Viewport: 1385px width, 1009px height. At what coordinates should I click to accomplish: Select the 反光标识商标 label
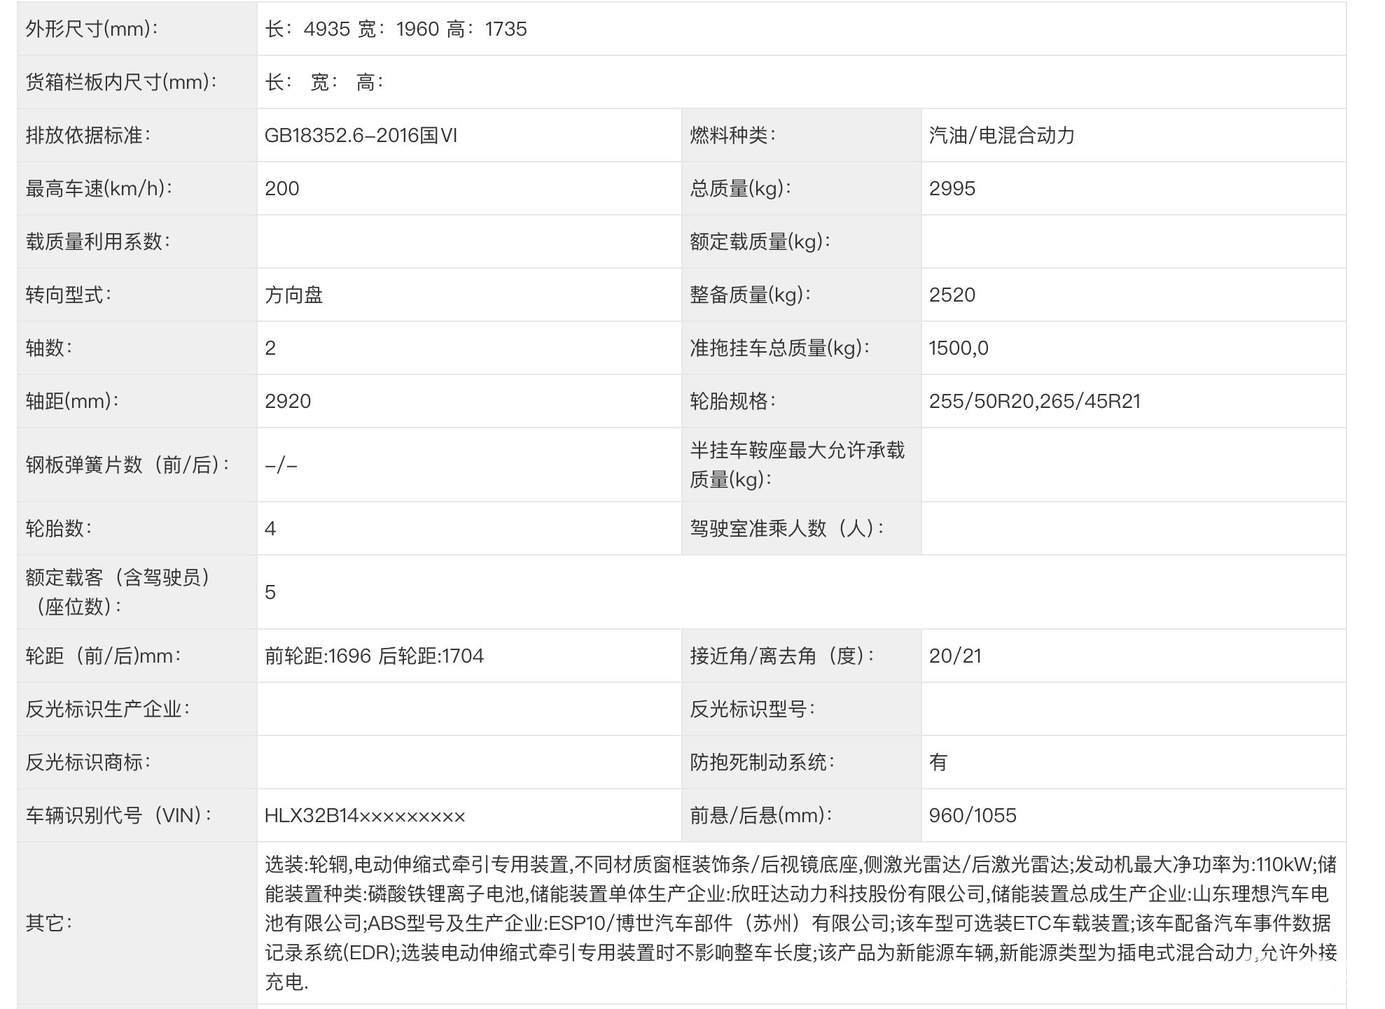pos(87,762)
